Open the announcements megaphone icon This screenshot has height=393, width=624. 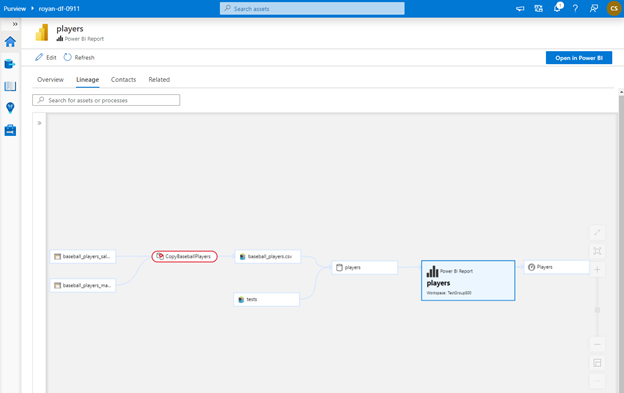click(x=520, y=8)
